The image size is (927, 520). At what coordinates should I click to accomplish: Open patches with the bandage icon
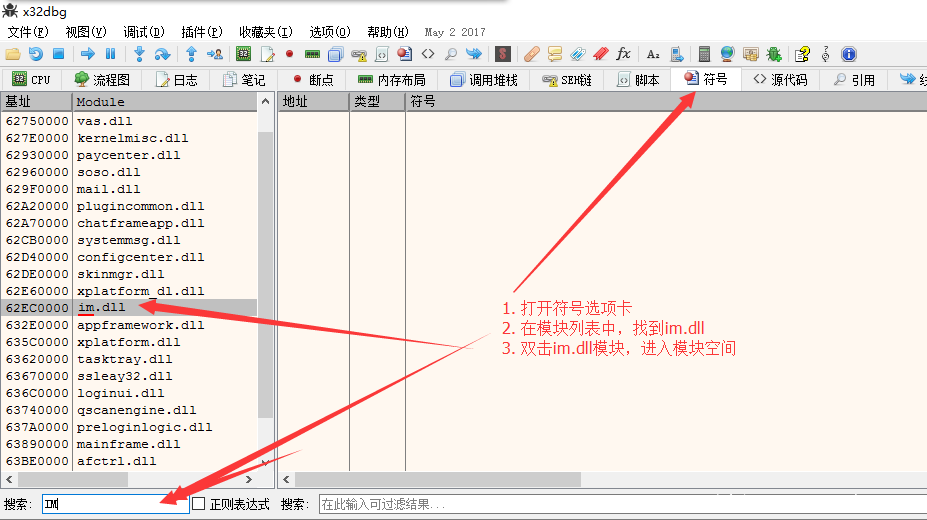tap(531, 54)
